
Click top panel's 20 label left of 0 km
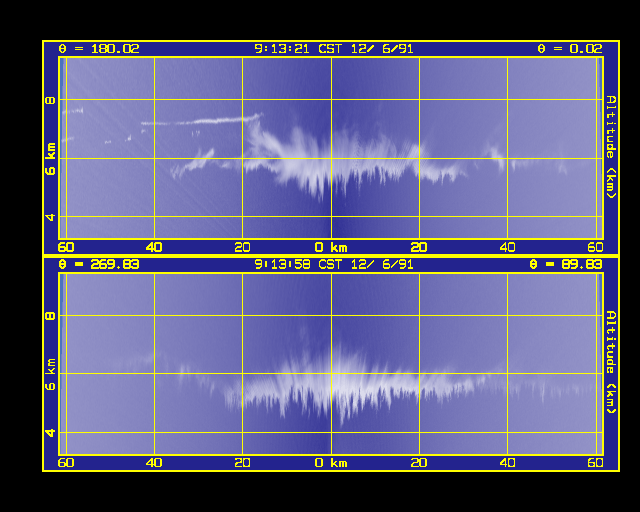click(242, 247)
